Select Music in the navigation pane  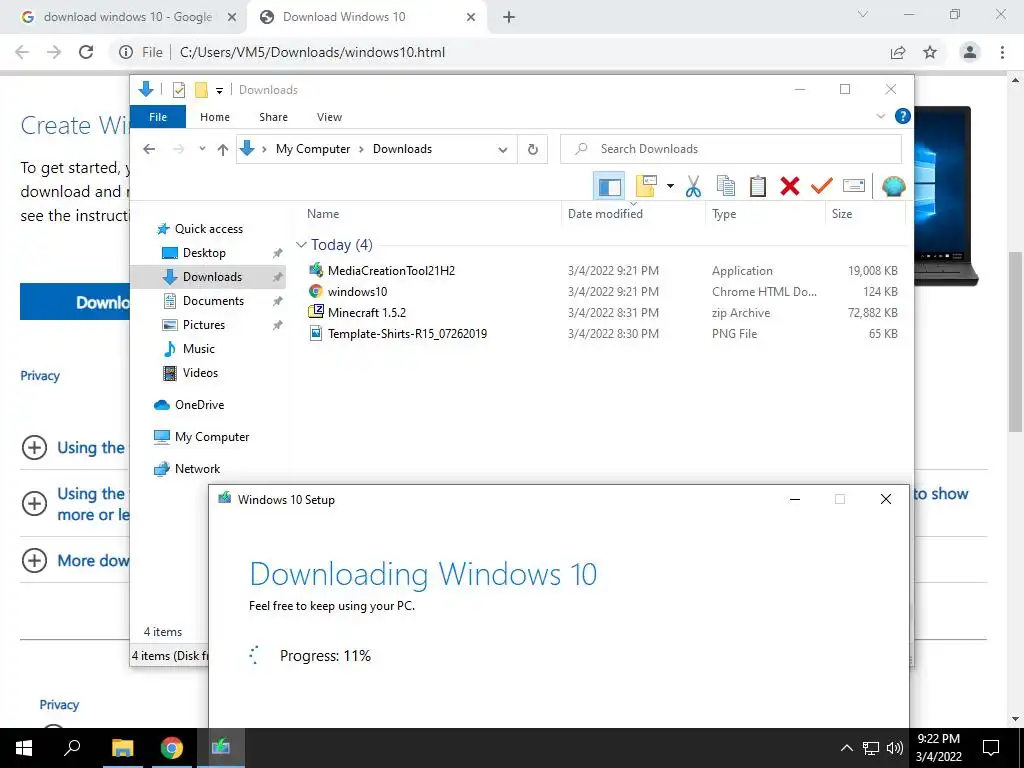(x=199, y=349)
